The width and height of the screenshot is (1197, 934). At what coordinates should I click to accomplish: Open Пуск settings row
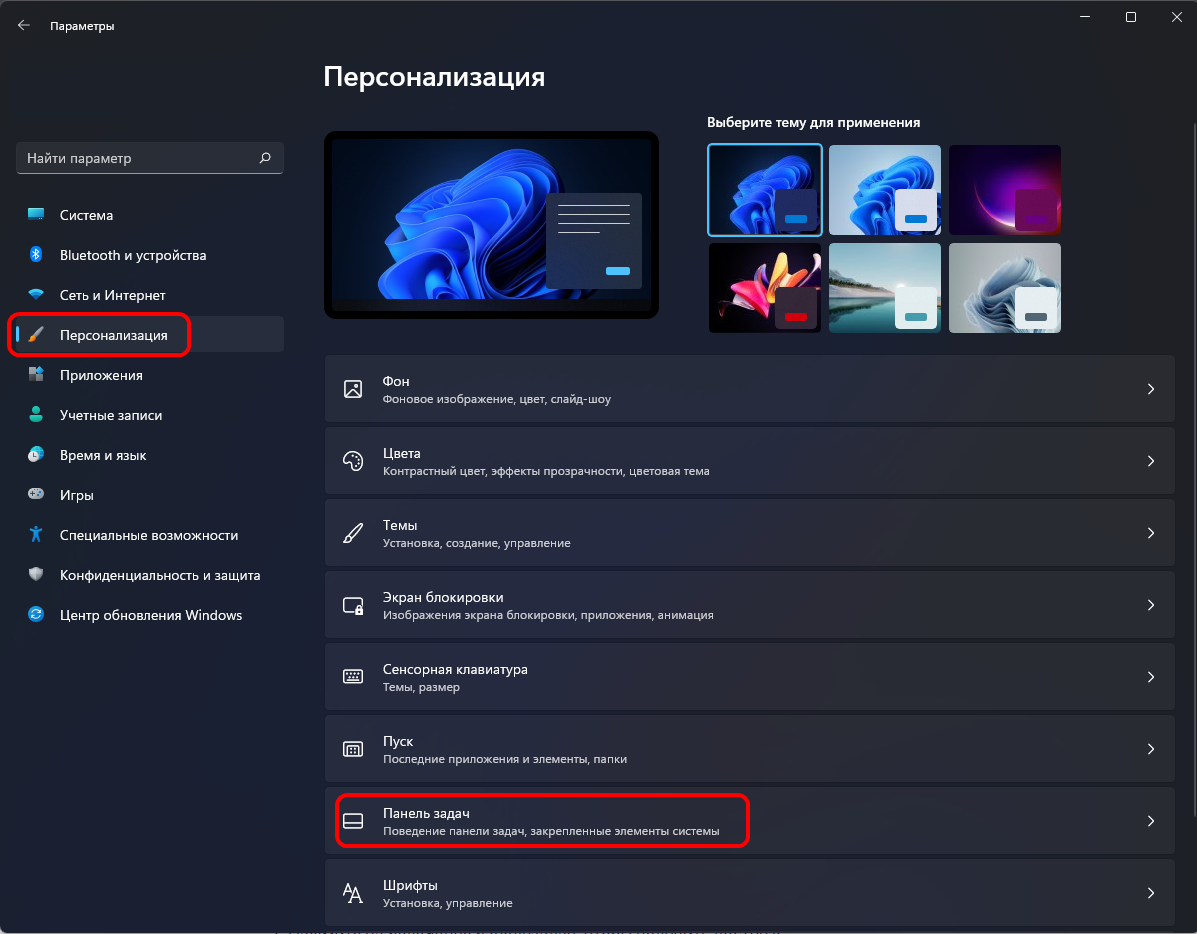click(x=750, y=748)
